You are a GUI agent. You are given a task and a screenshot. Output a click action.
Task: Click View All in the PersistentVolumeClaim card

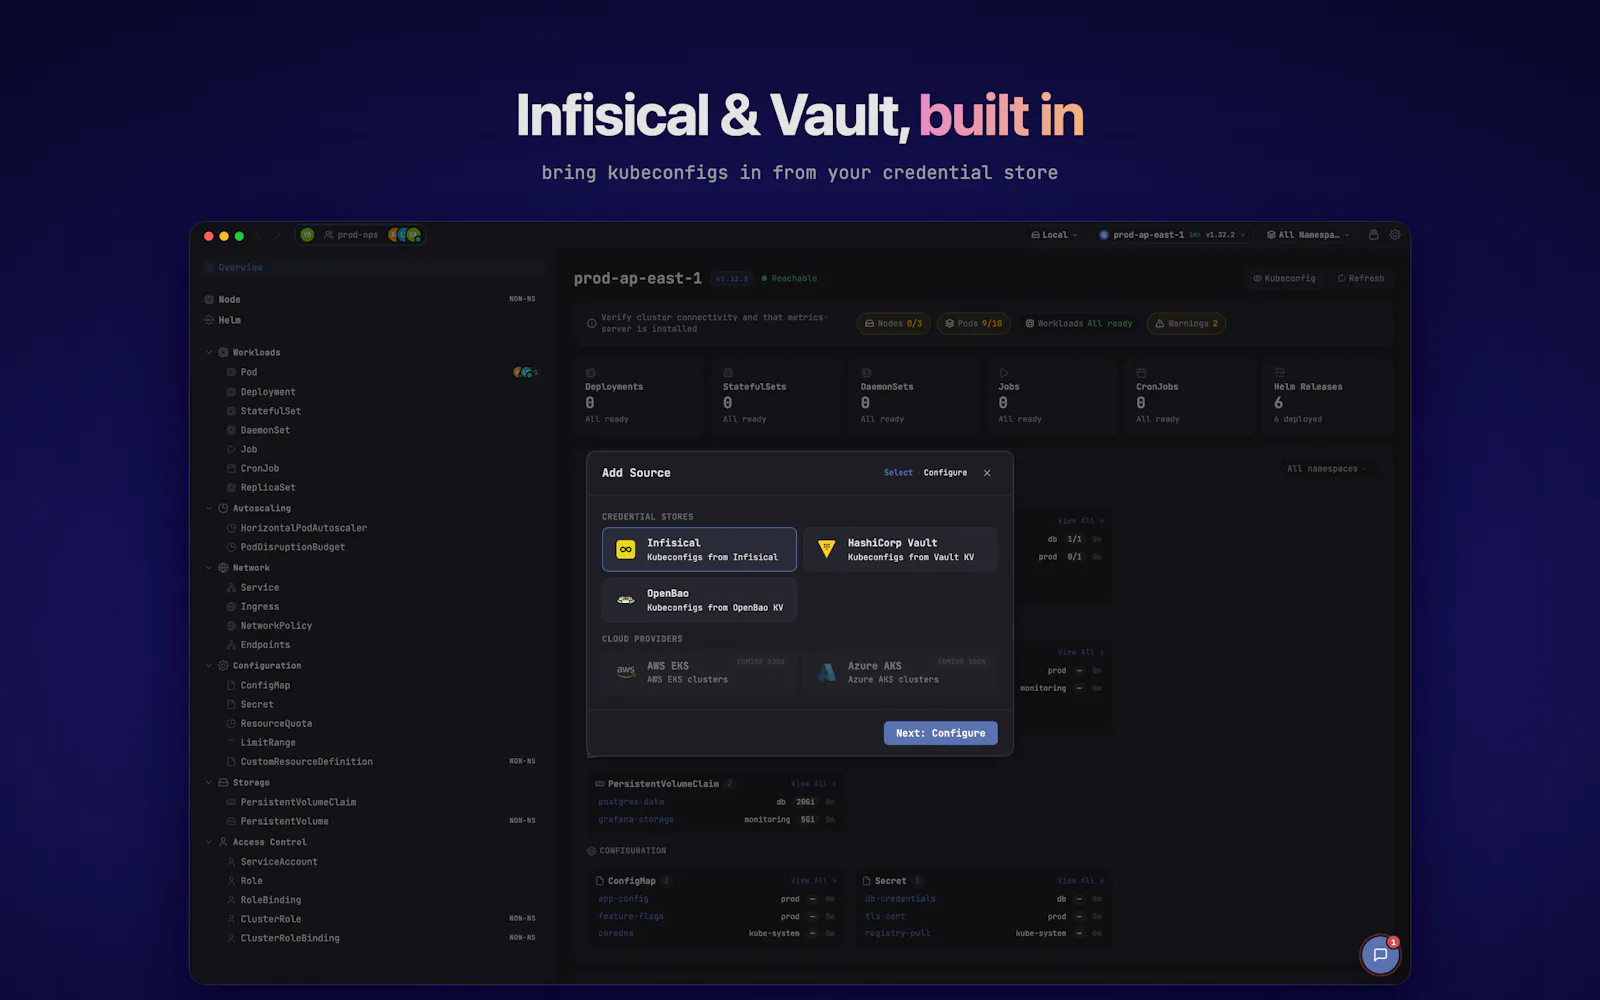(813, 784)
